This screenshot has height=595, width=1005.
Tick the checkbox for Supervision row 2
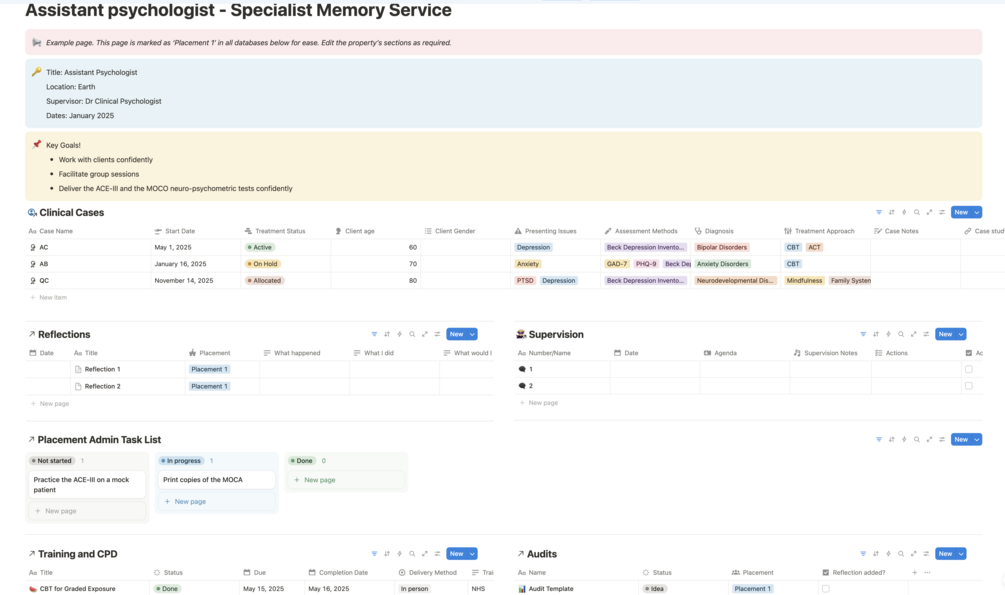point(968,386)
